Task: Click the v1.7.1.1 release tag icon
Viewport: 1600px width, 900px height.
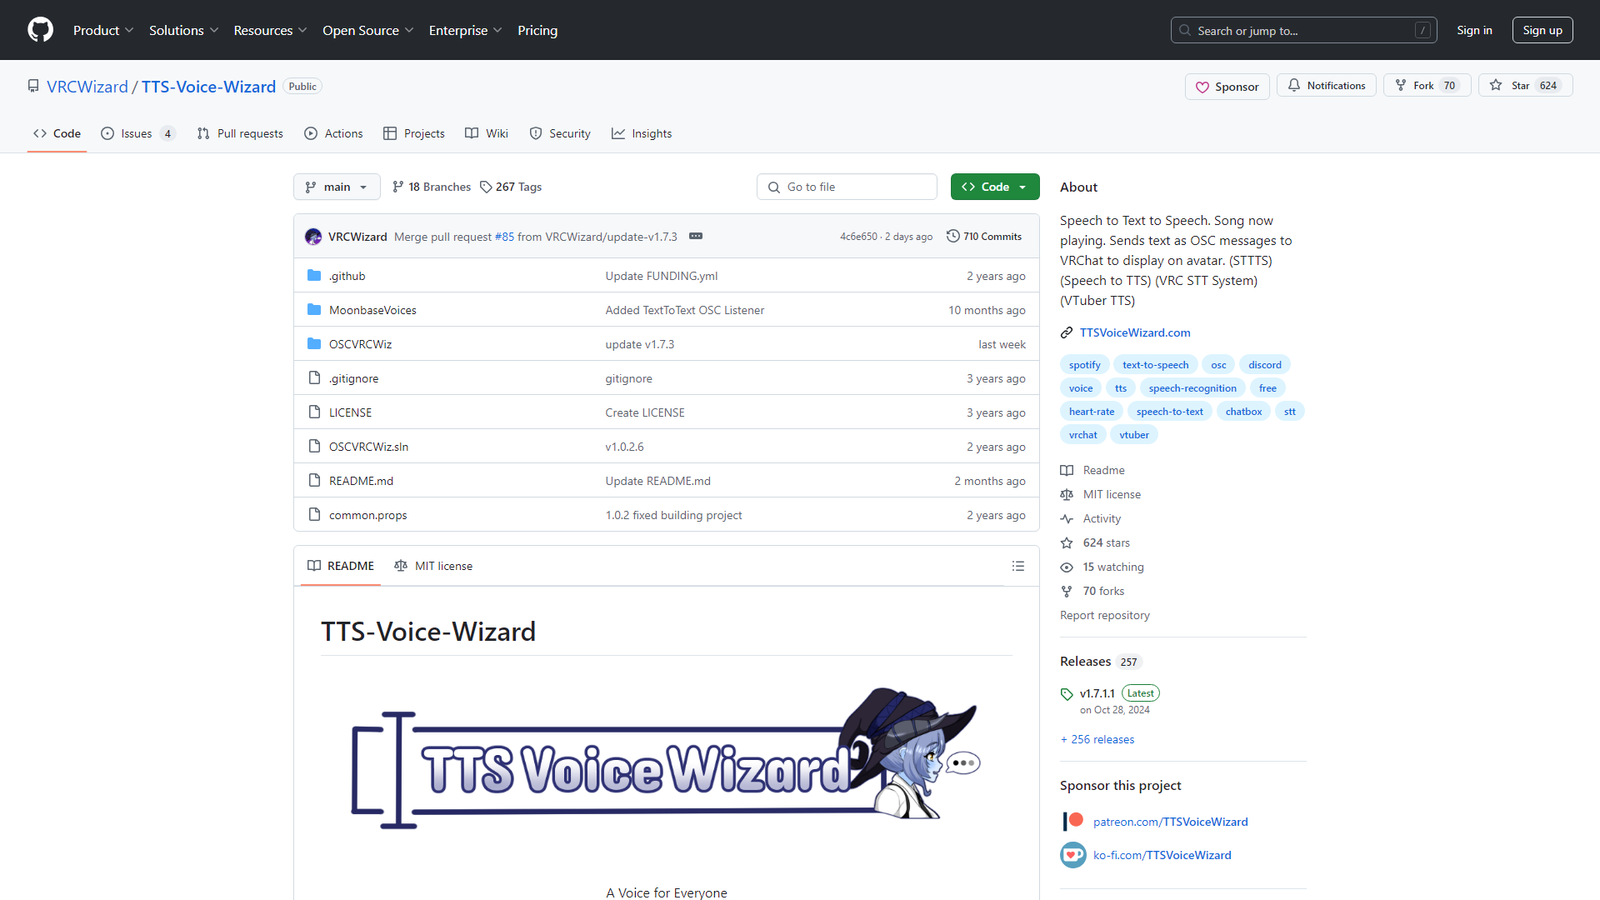Action: coord(1067,694)
